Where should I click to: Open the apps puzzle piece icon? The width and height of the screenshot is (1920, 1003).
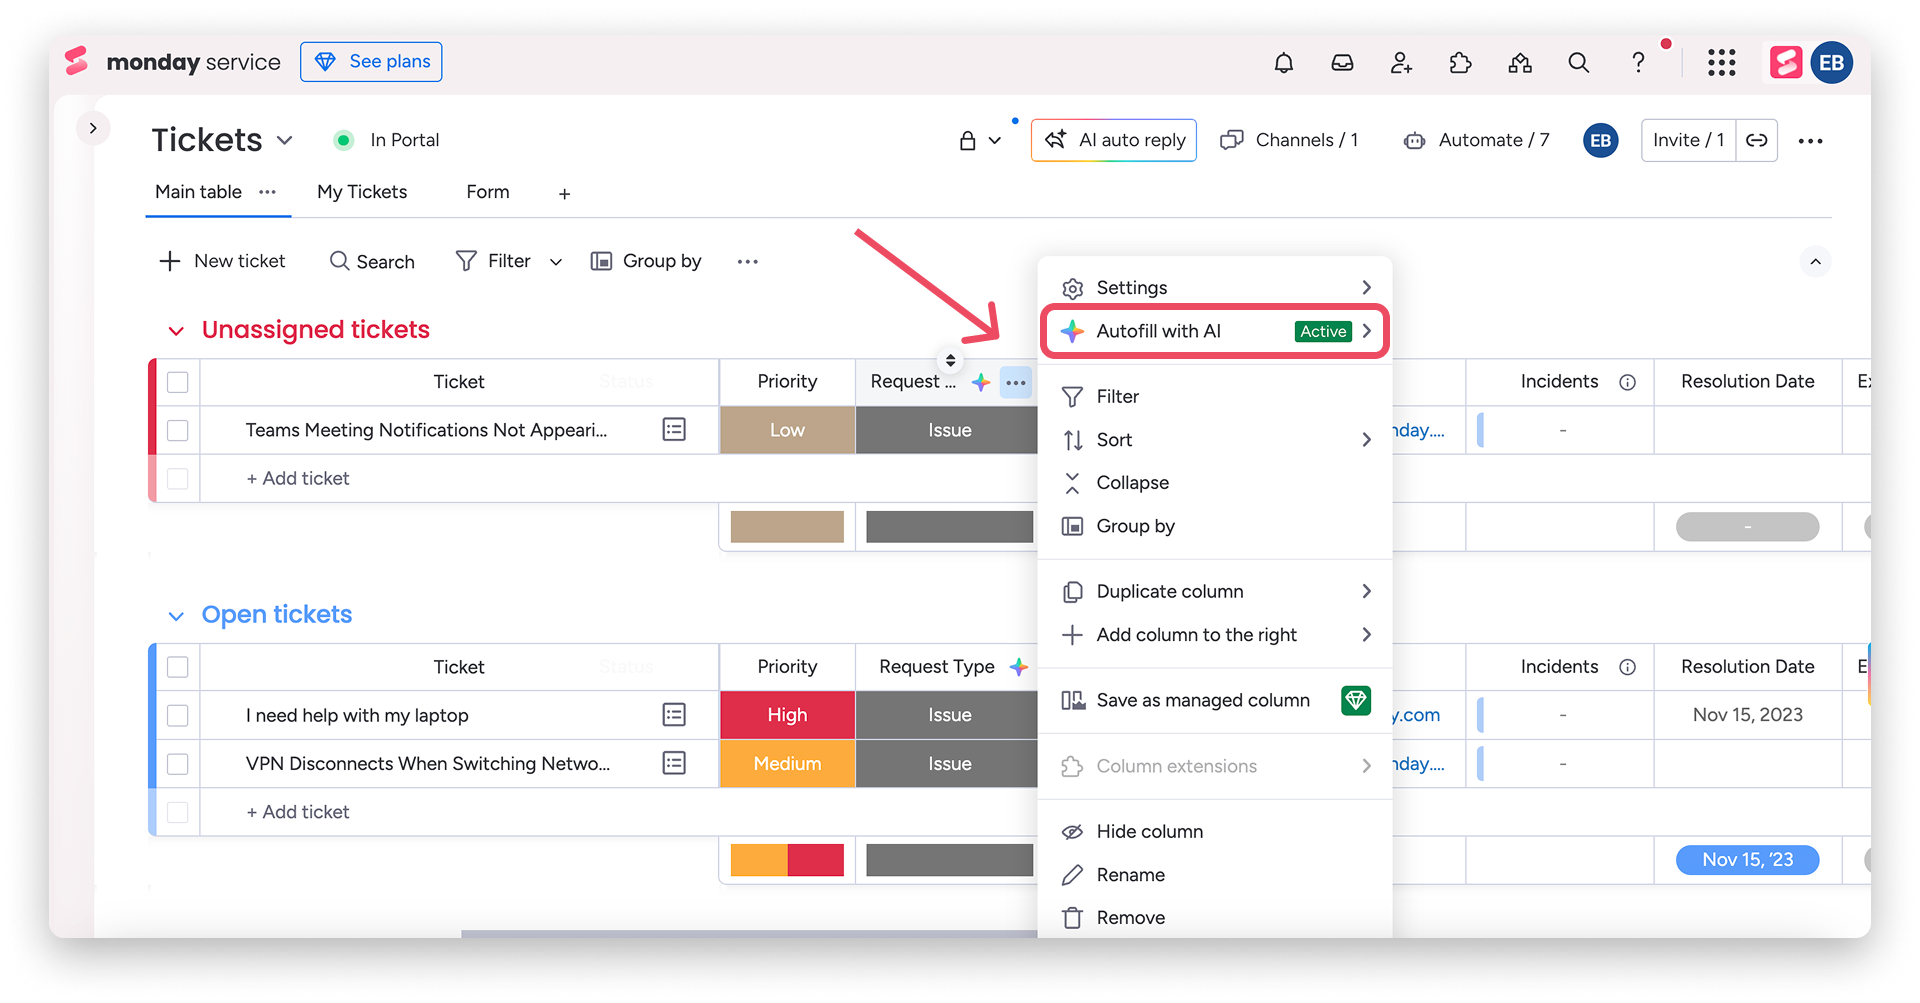tap(1460, 63)
